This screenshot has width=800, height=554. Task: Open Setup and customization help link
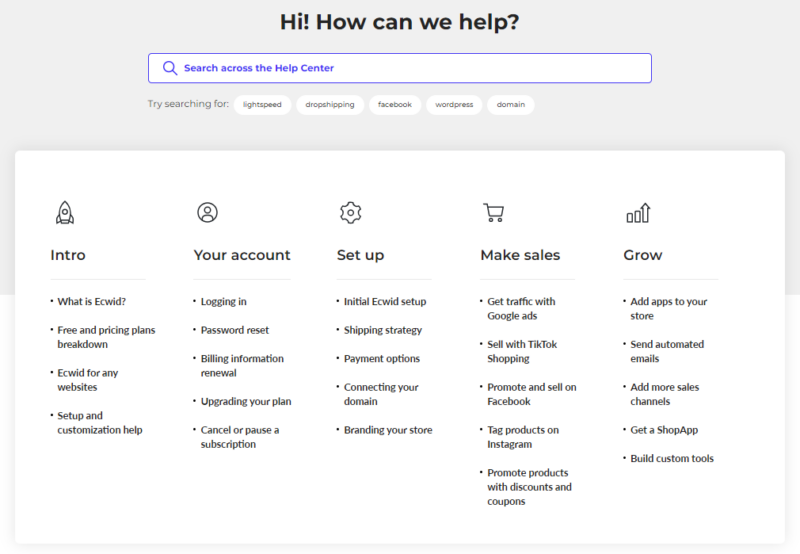click(99, 423)
